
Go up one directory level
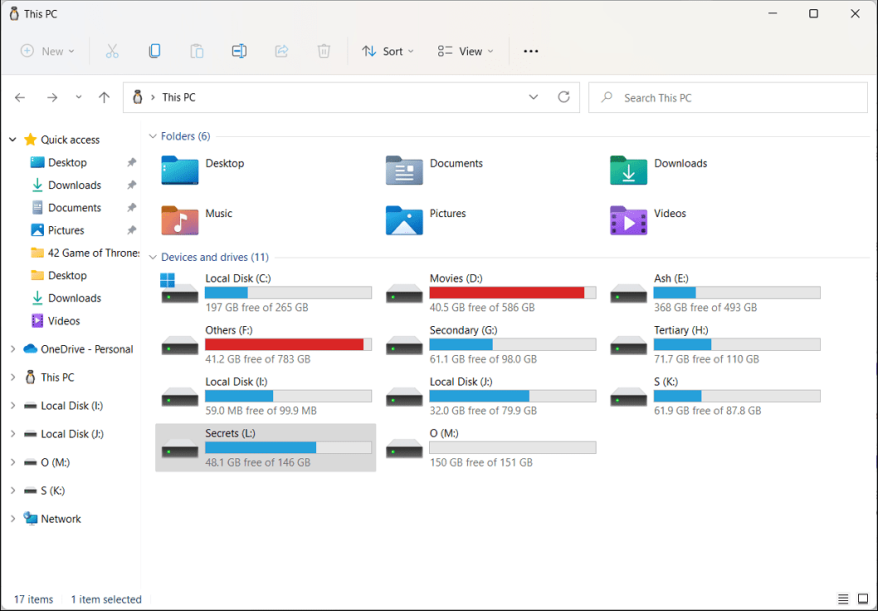coord(104,97)
